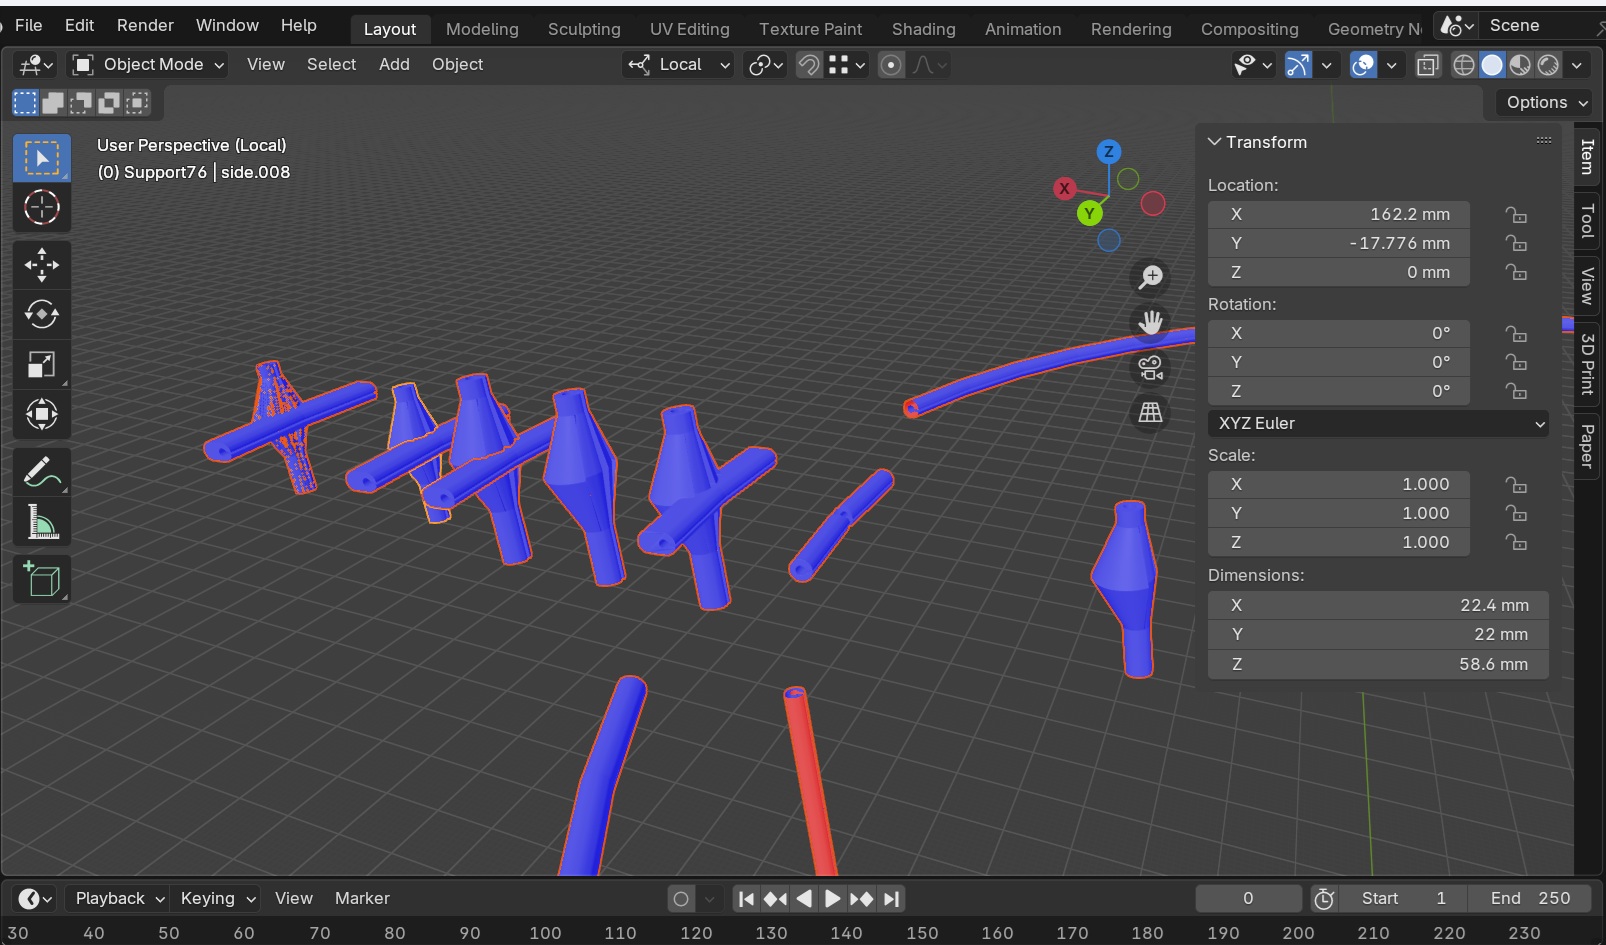Screen dimensions: 1606x945
Task: Toggle auto keying record button
Action: click(x=681, y=899)
